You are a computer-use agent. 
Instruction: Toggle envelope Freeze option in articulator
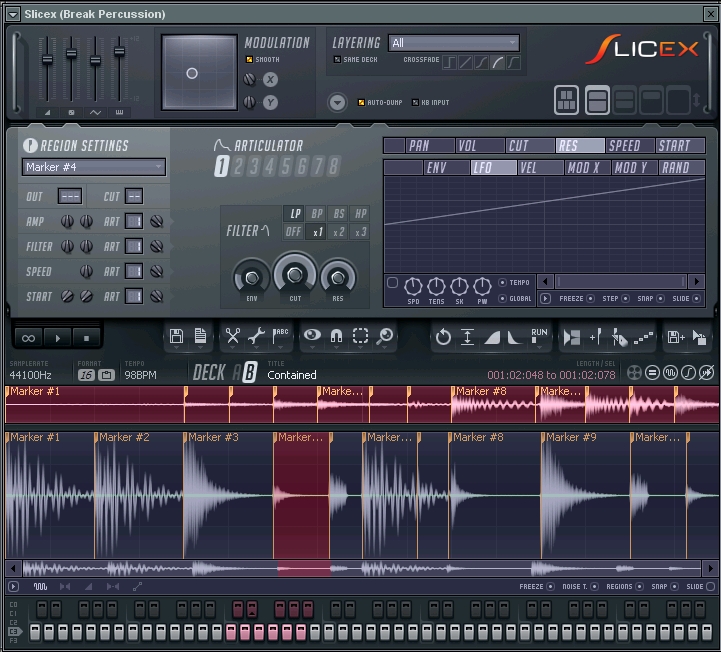coord(590,298)
